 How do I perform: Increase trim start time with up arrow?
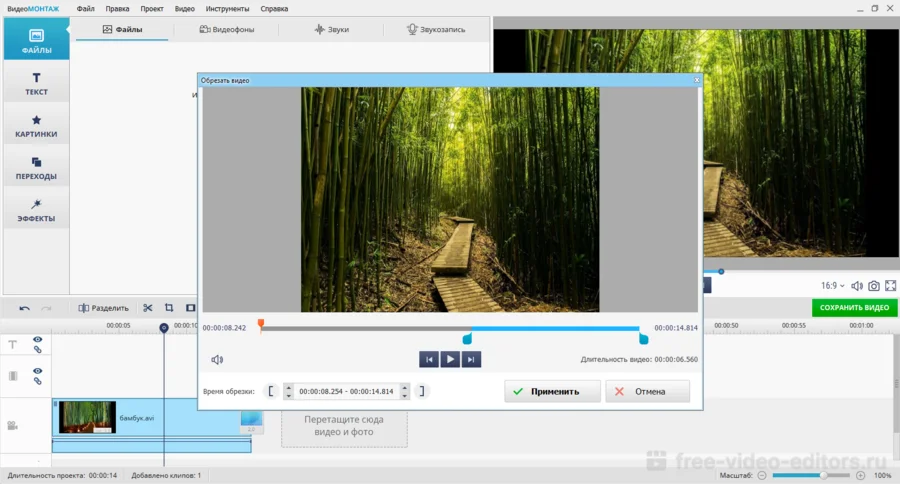tap(289, 388)
